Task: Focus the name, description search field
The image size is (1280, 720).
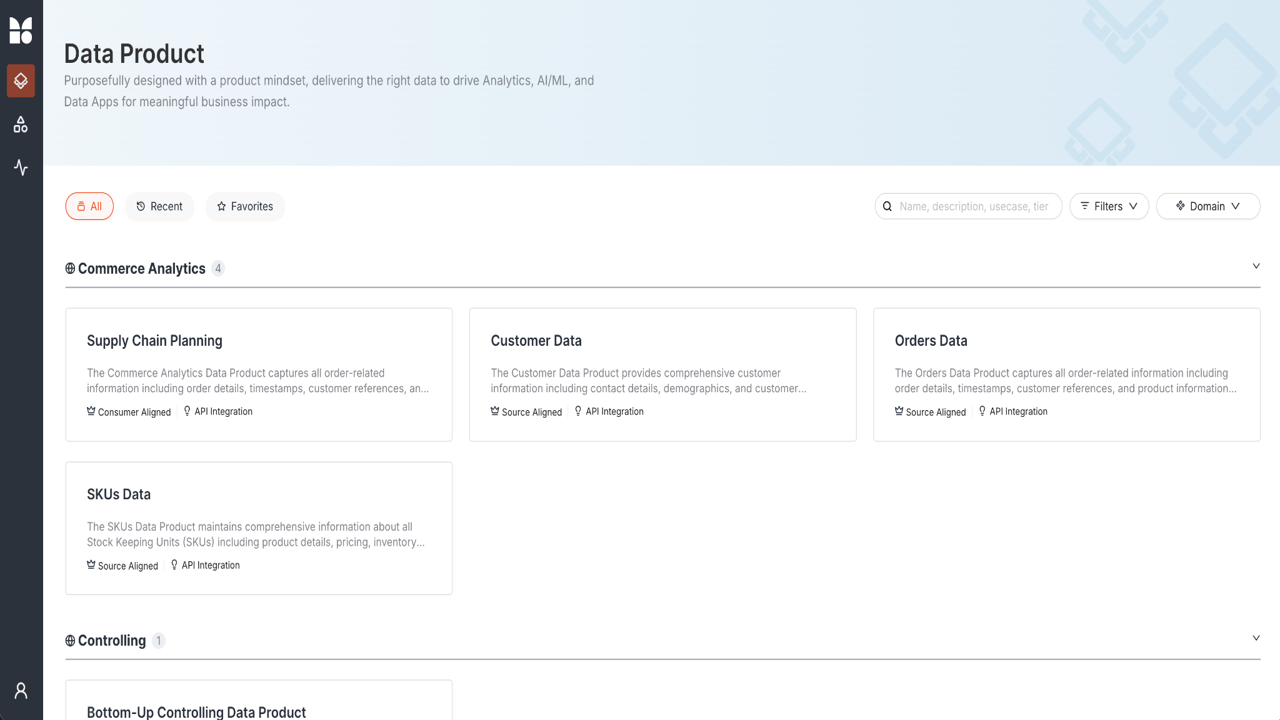Action: (975, 207)
